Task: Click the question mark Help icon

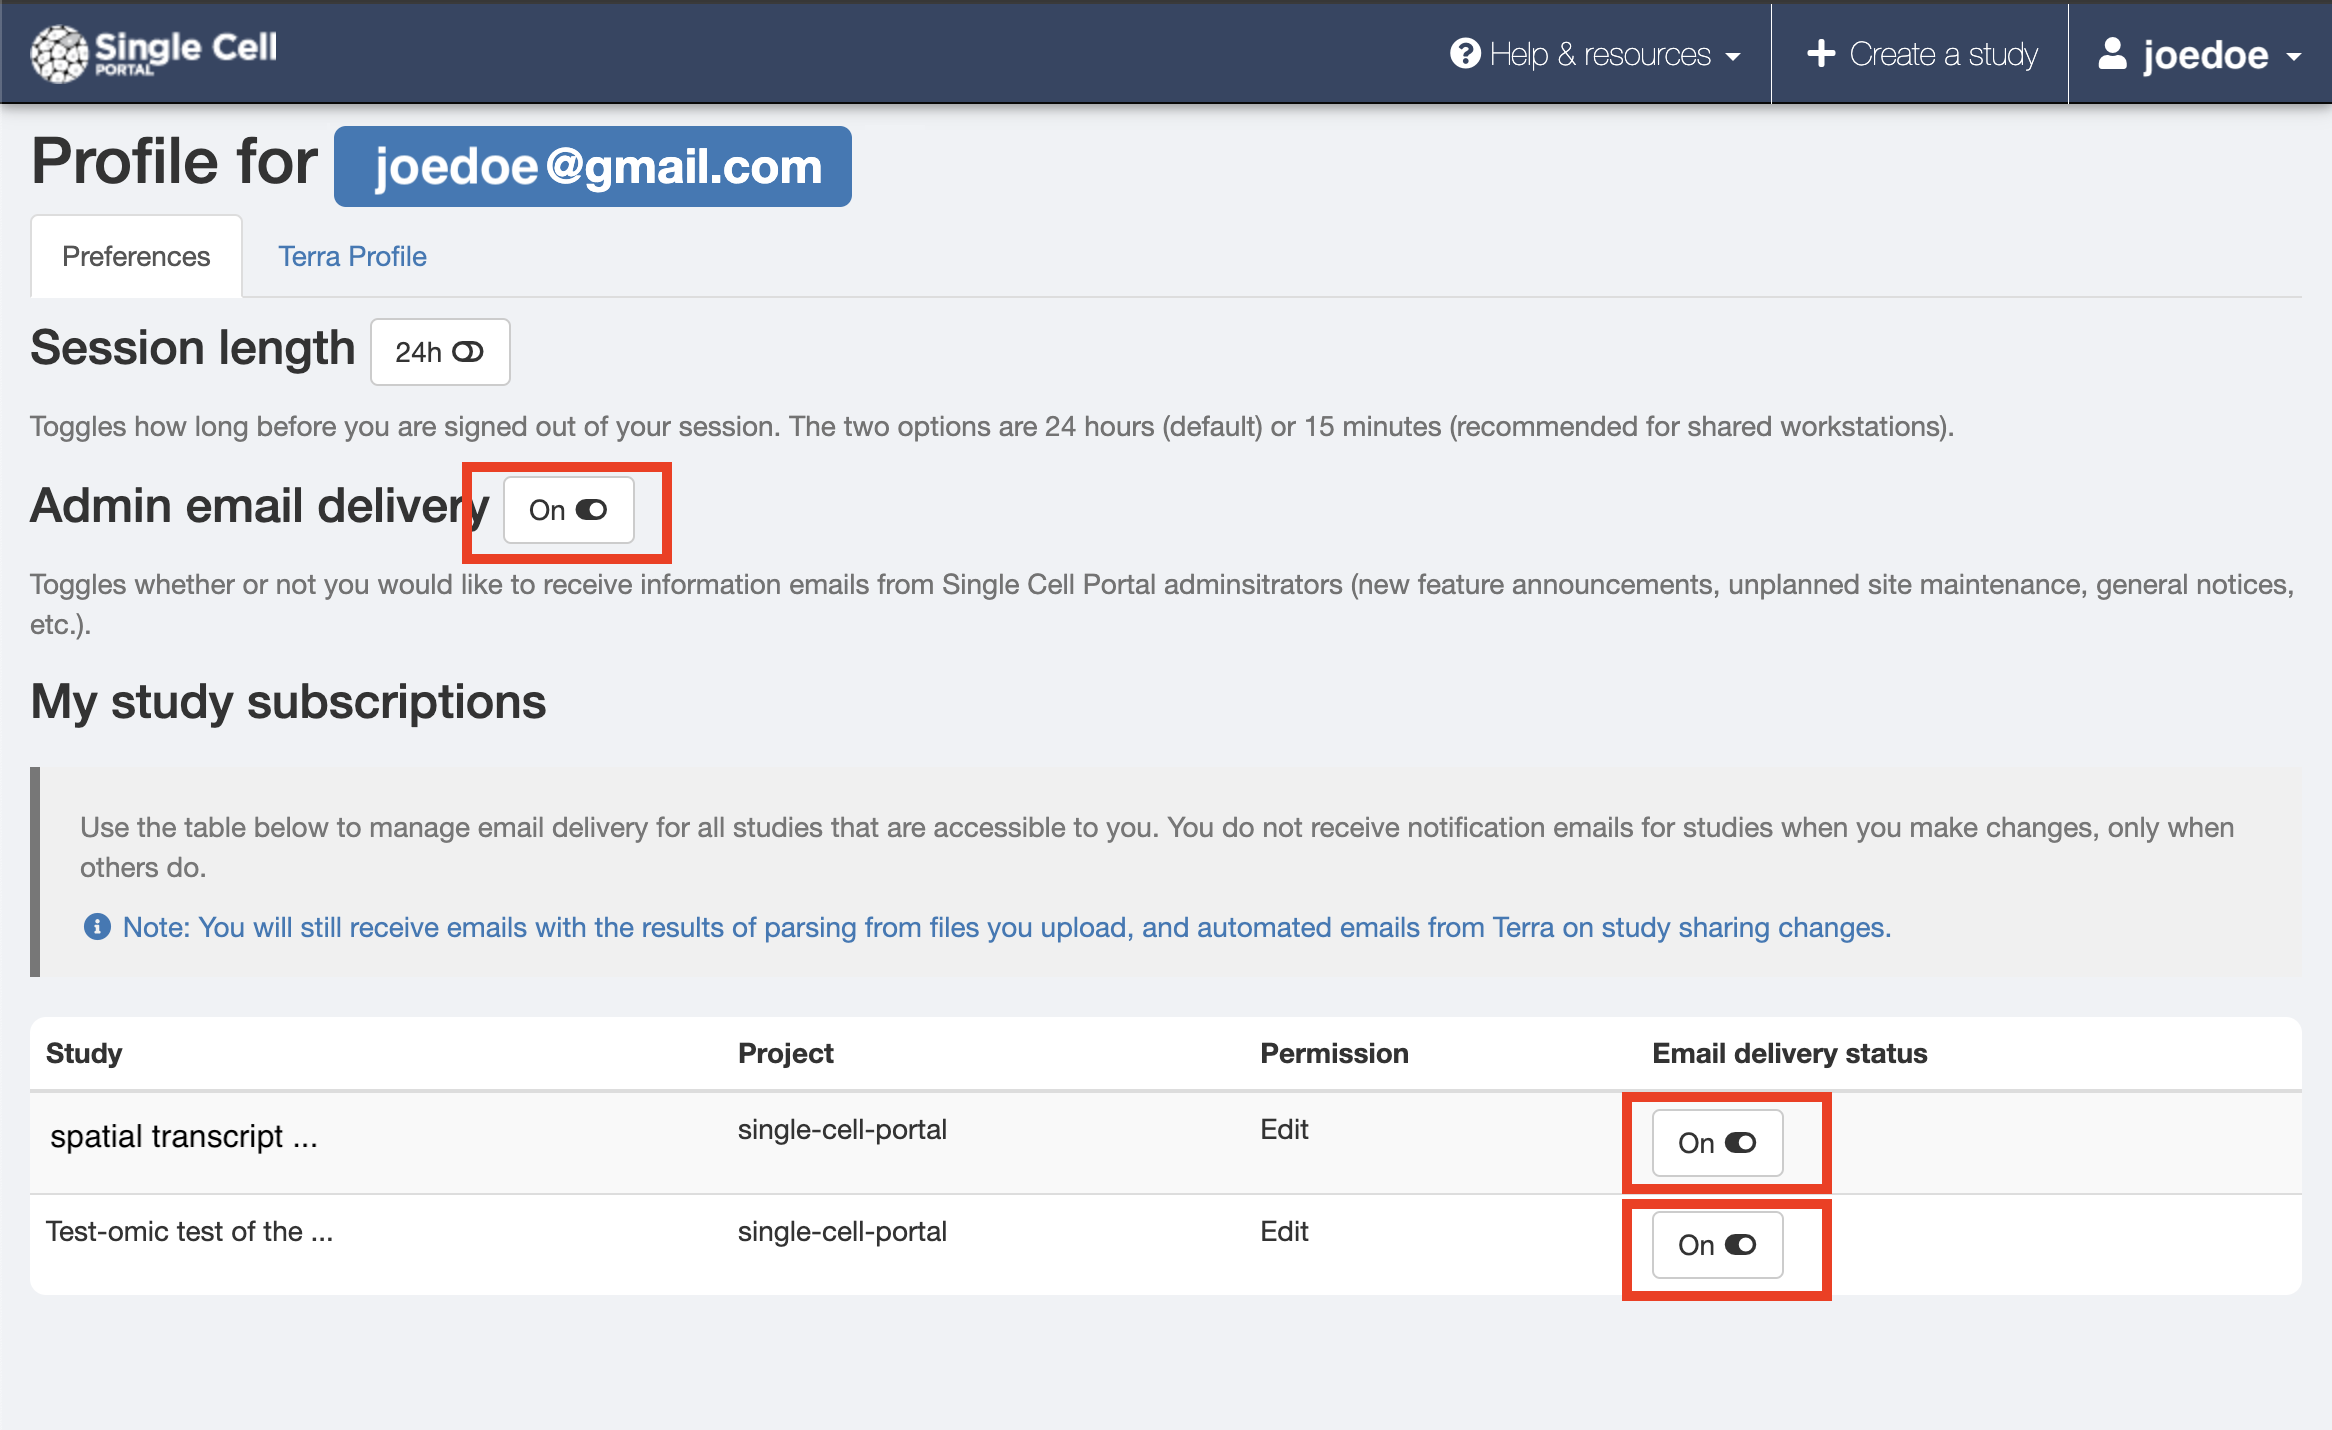Action: (x=1464, y=50)
